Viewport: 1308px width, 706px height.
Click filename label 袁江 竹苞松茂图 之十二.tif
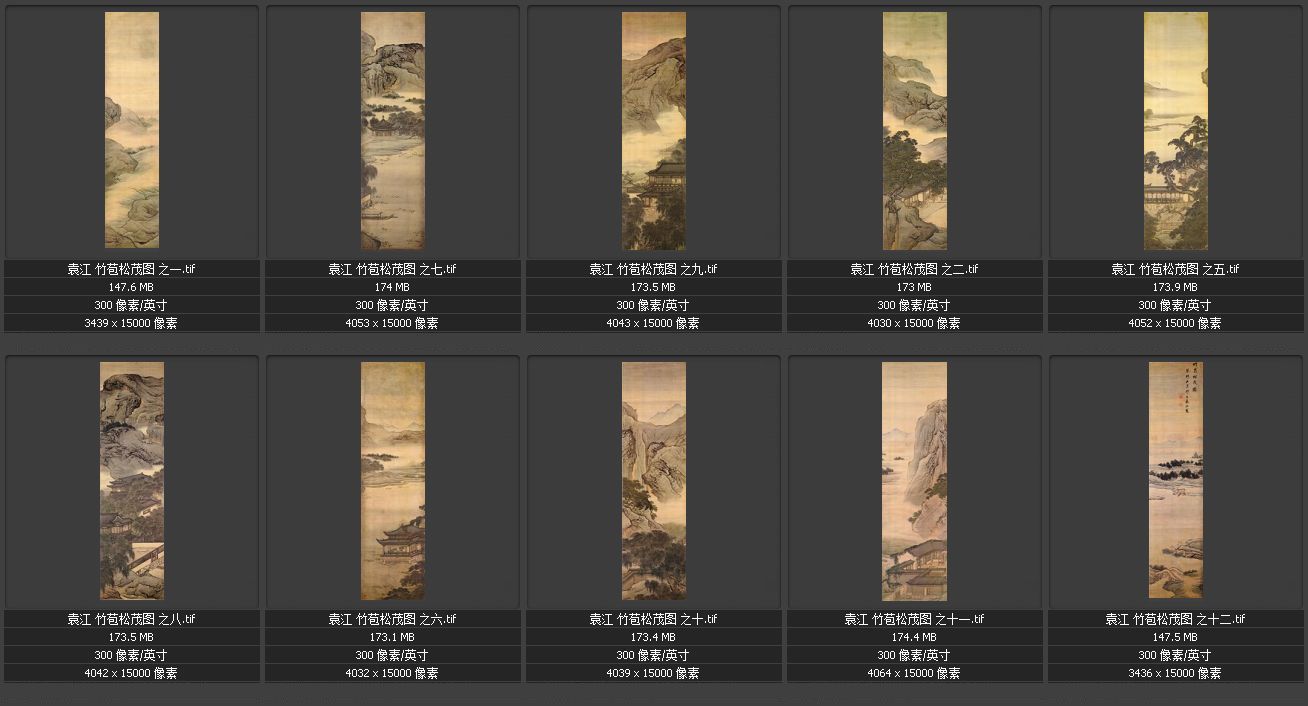pos(1175,619)
